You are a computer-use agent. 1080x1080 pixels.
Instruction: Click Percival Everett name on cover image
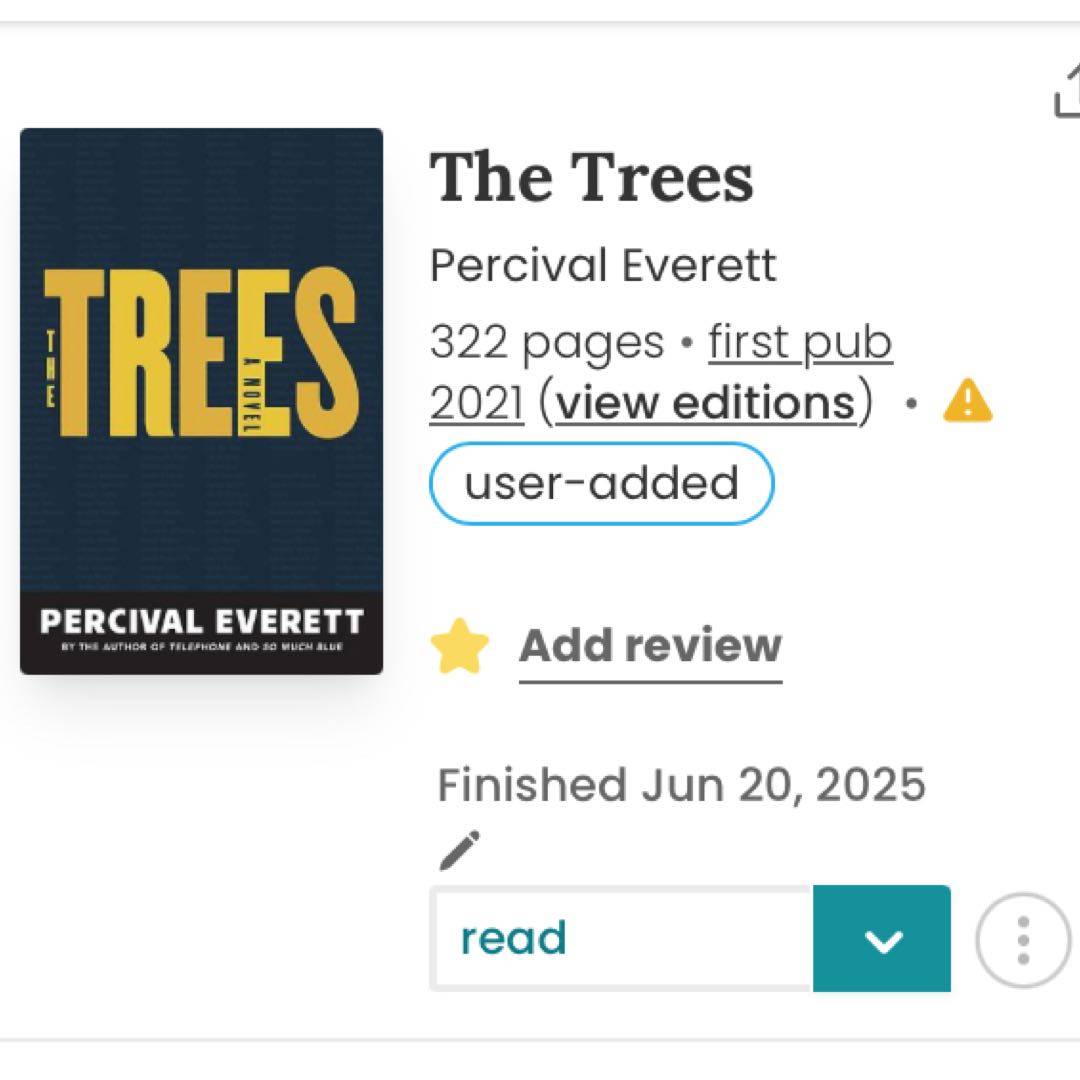click(x=201, y=621)
